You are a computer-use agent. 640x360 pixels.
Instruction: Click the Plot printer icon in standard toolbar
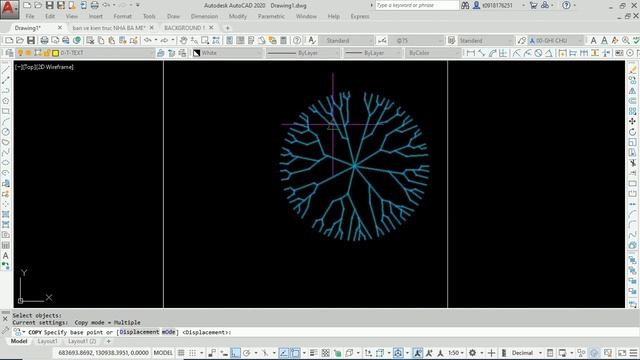coord(44,40)
